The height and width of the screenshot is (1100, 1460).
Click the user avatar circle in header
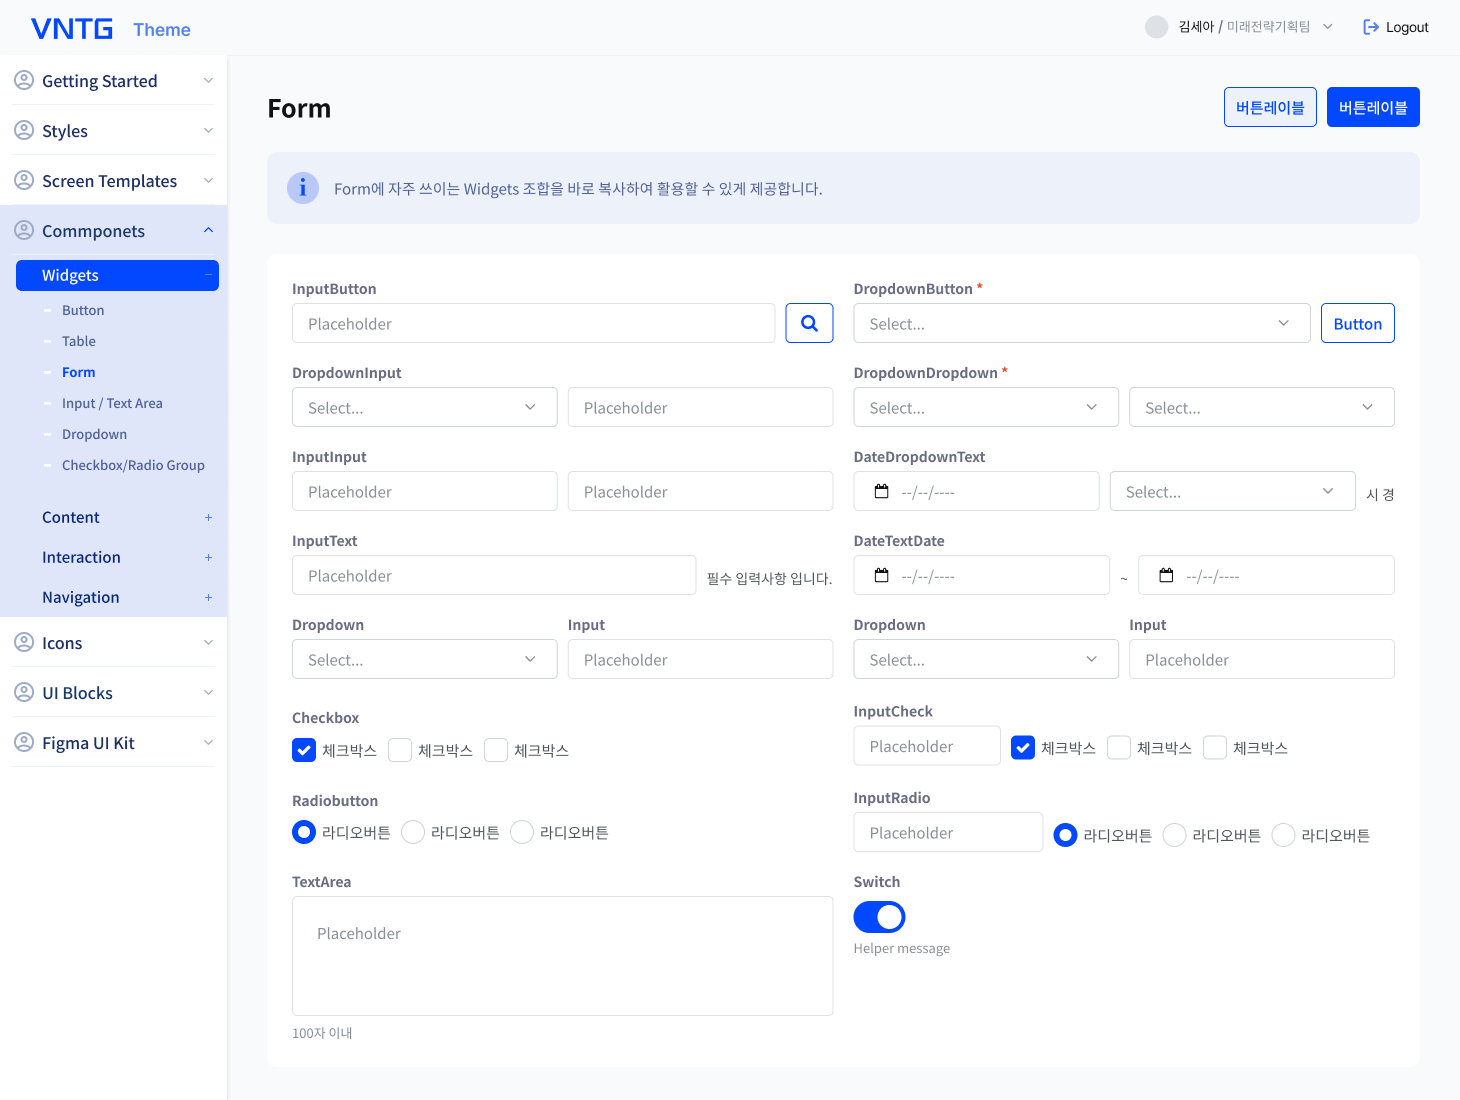(1156, 27)
